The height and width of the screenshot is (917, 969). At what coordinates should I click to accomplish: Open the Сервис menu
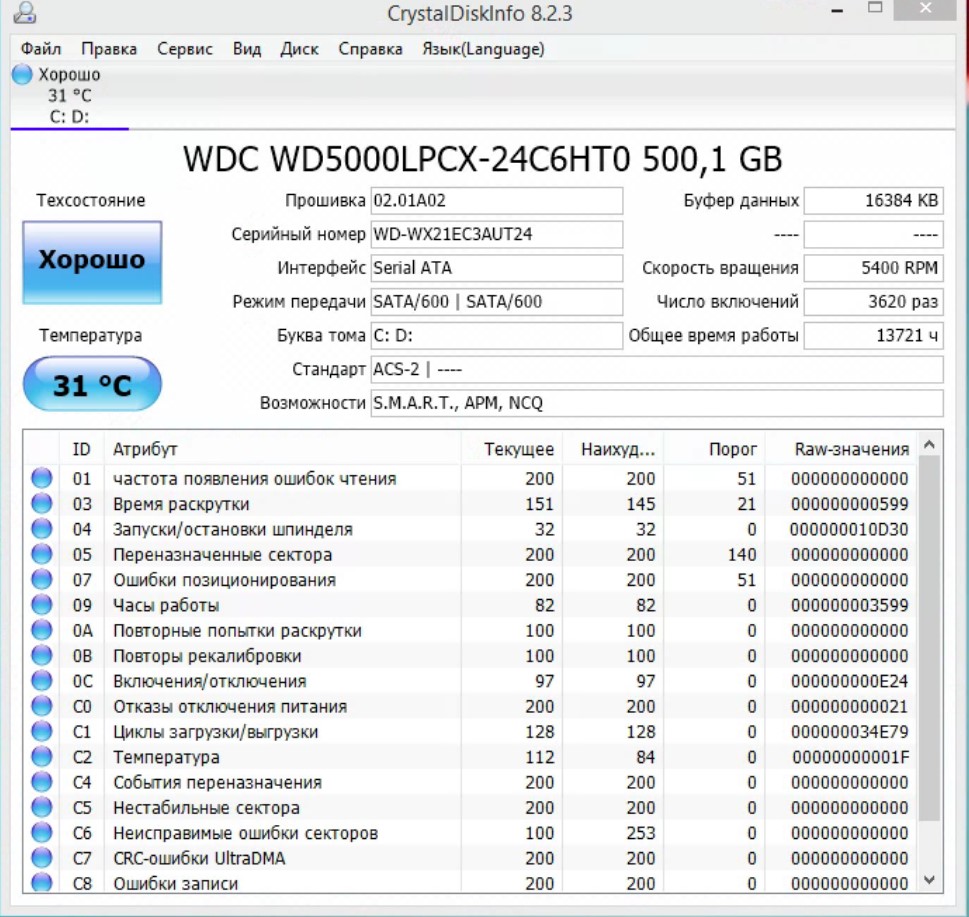click(x=185, y=49)
